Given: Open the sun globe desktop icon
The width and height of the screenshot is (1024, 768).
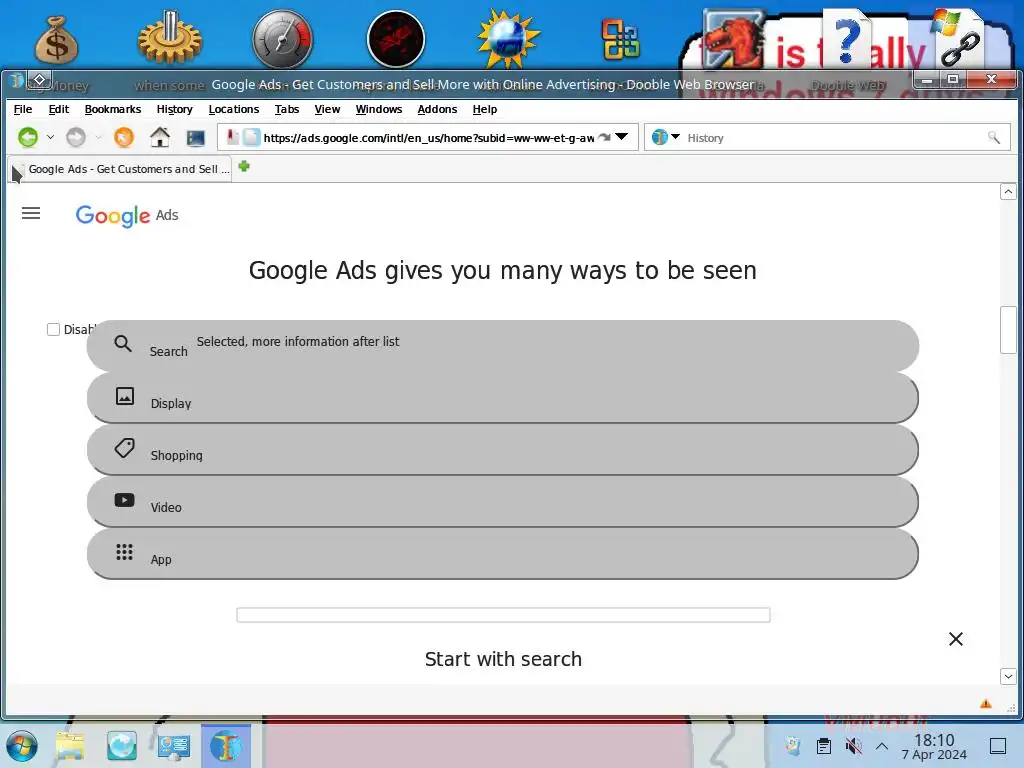Looking at the screenshot, I should point(508,38).
